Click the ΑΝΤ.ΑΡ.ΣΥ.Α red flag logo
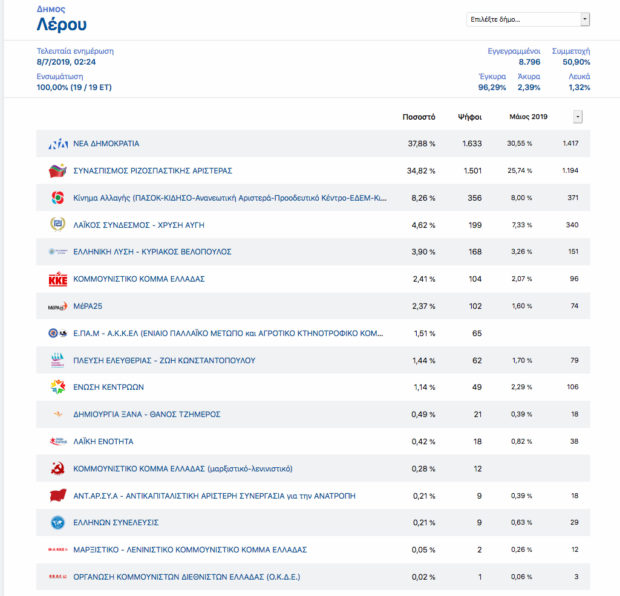 pyautogui.click(x=58, y=495)
